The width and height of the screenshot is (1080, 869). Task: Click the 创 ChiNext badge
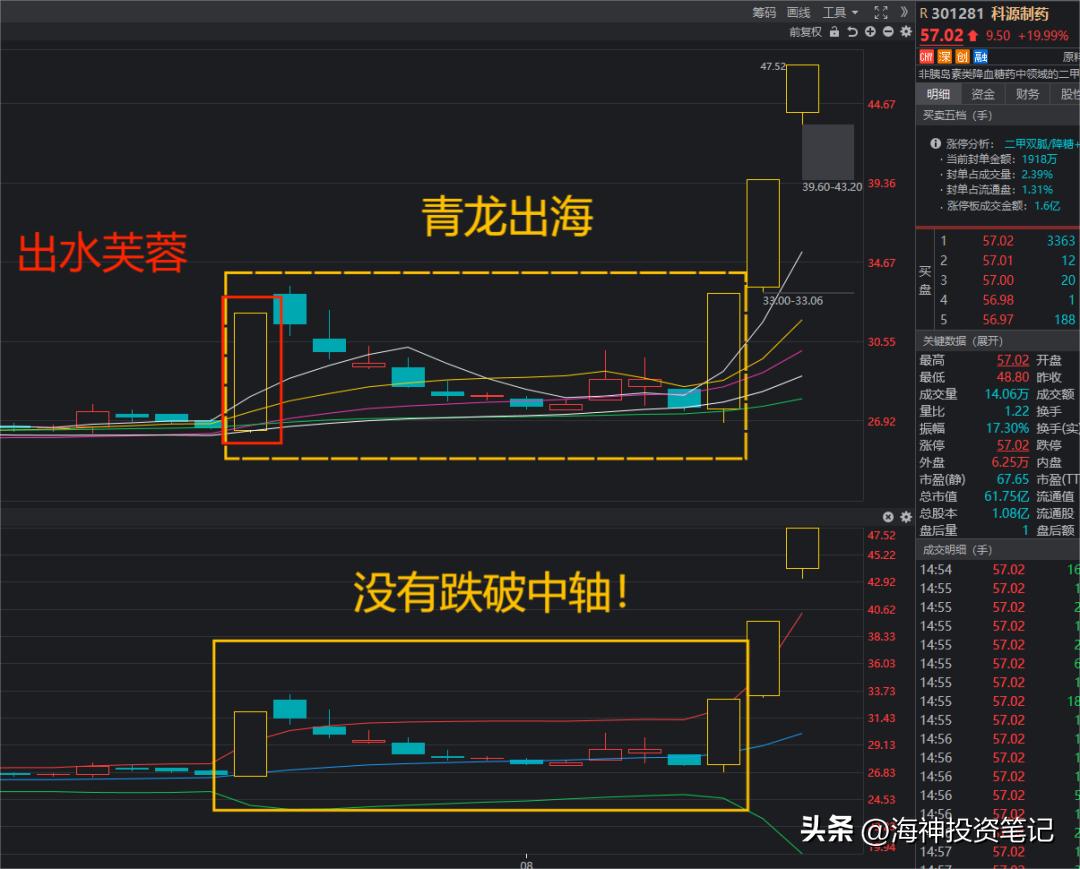(x=962, y=56)
